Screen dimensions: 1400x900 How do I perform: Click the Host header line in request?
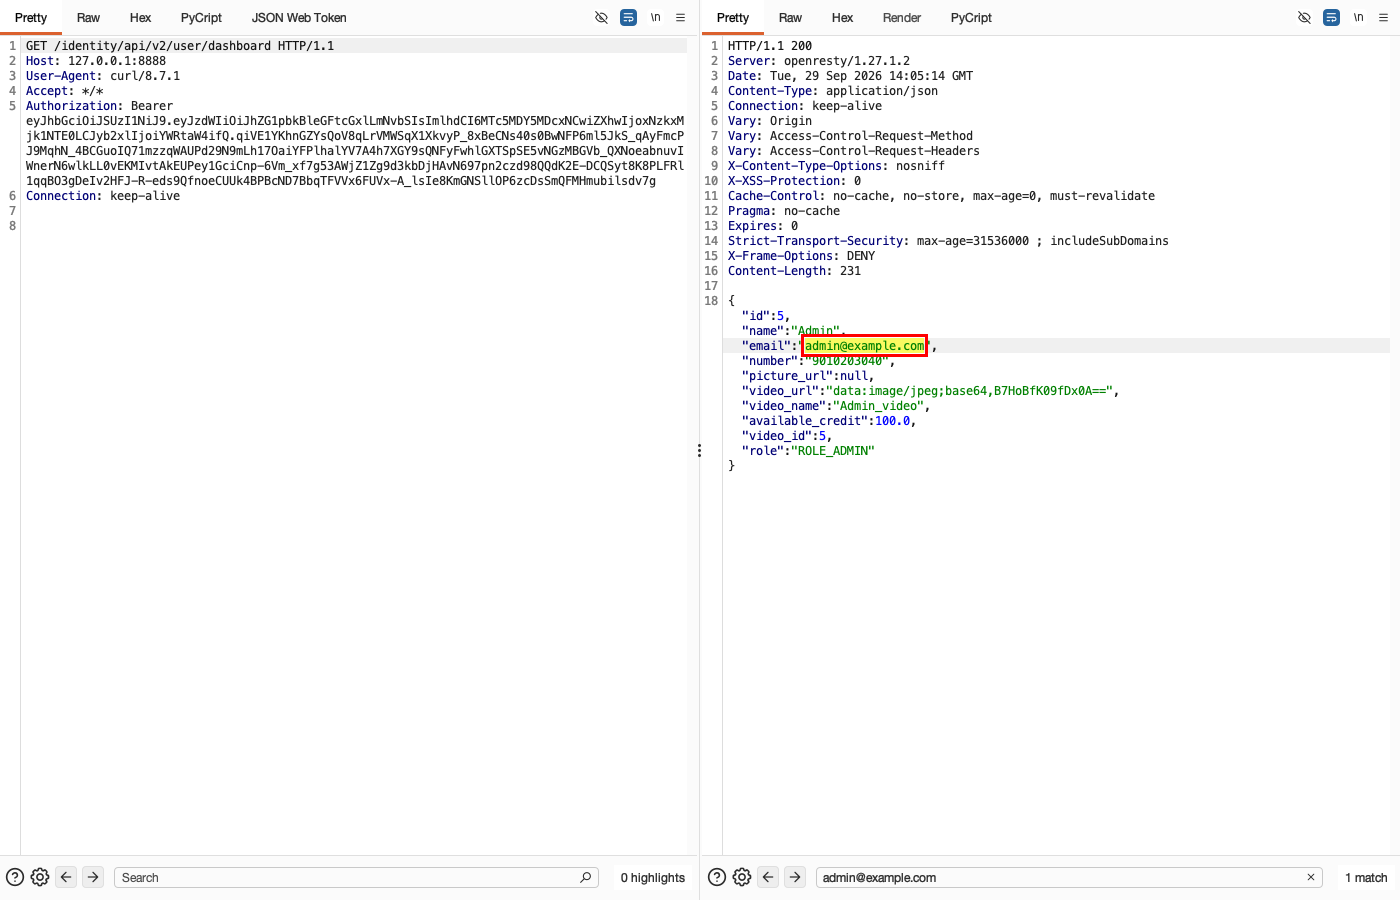click(x=96, y=61)
